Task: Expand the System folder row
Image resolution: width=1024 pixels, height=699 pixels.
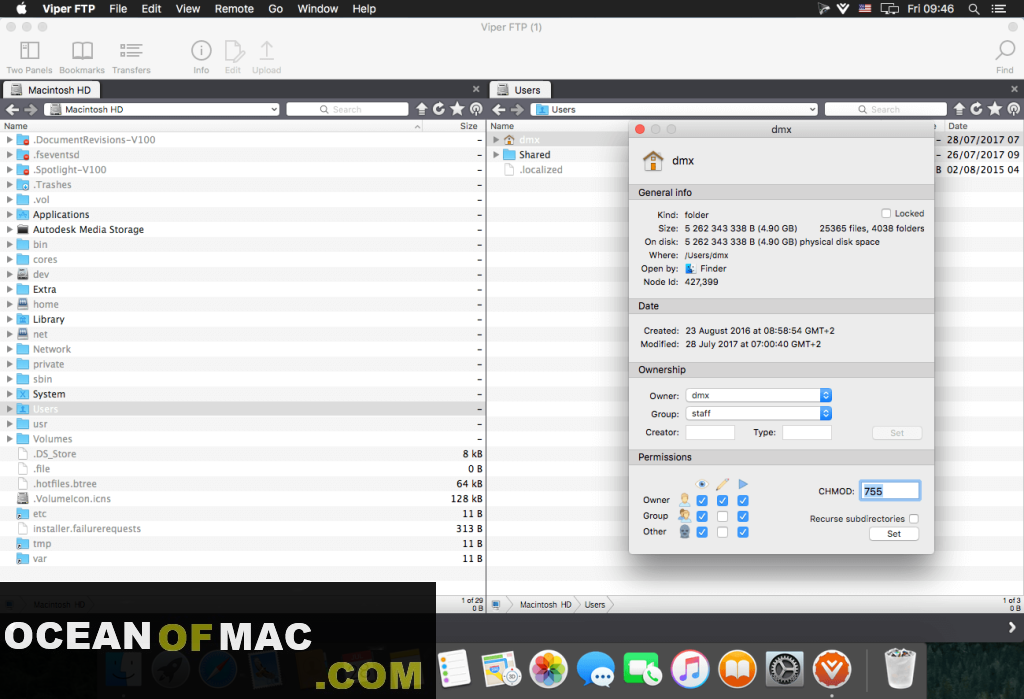Action: (x=9, y=394)
